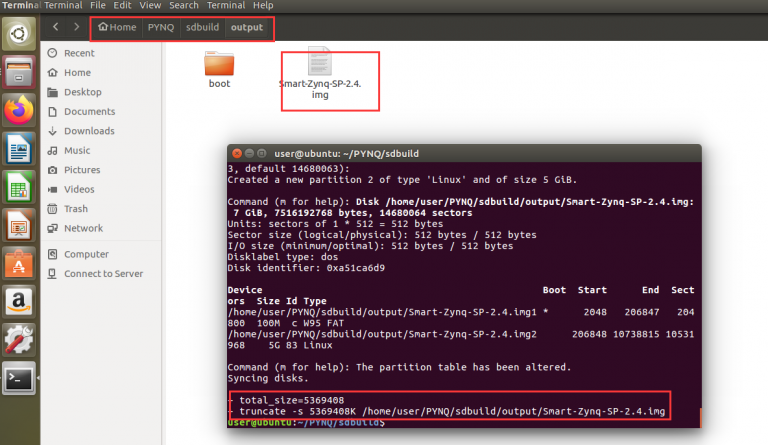Go back using the back arrow
Image resolution: width=768 pixels, height=445 pixels.
click(56, 27)
